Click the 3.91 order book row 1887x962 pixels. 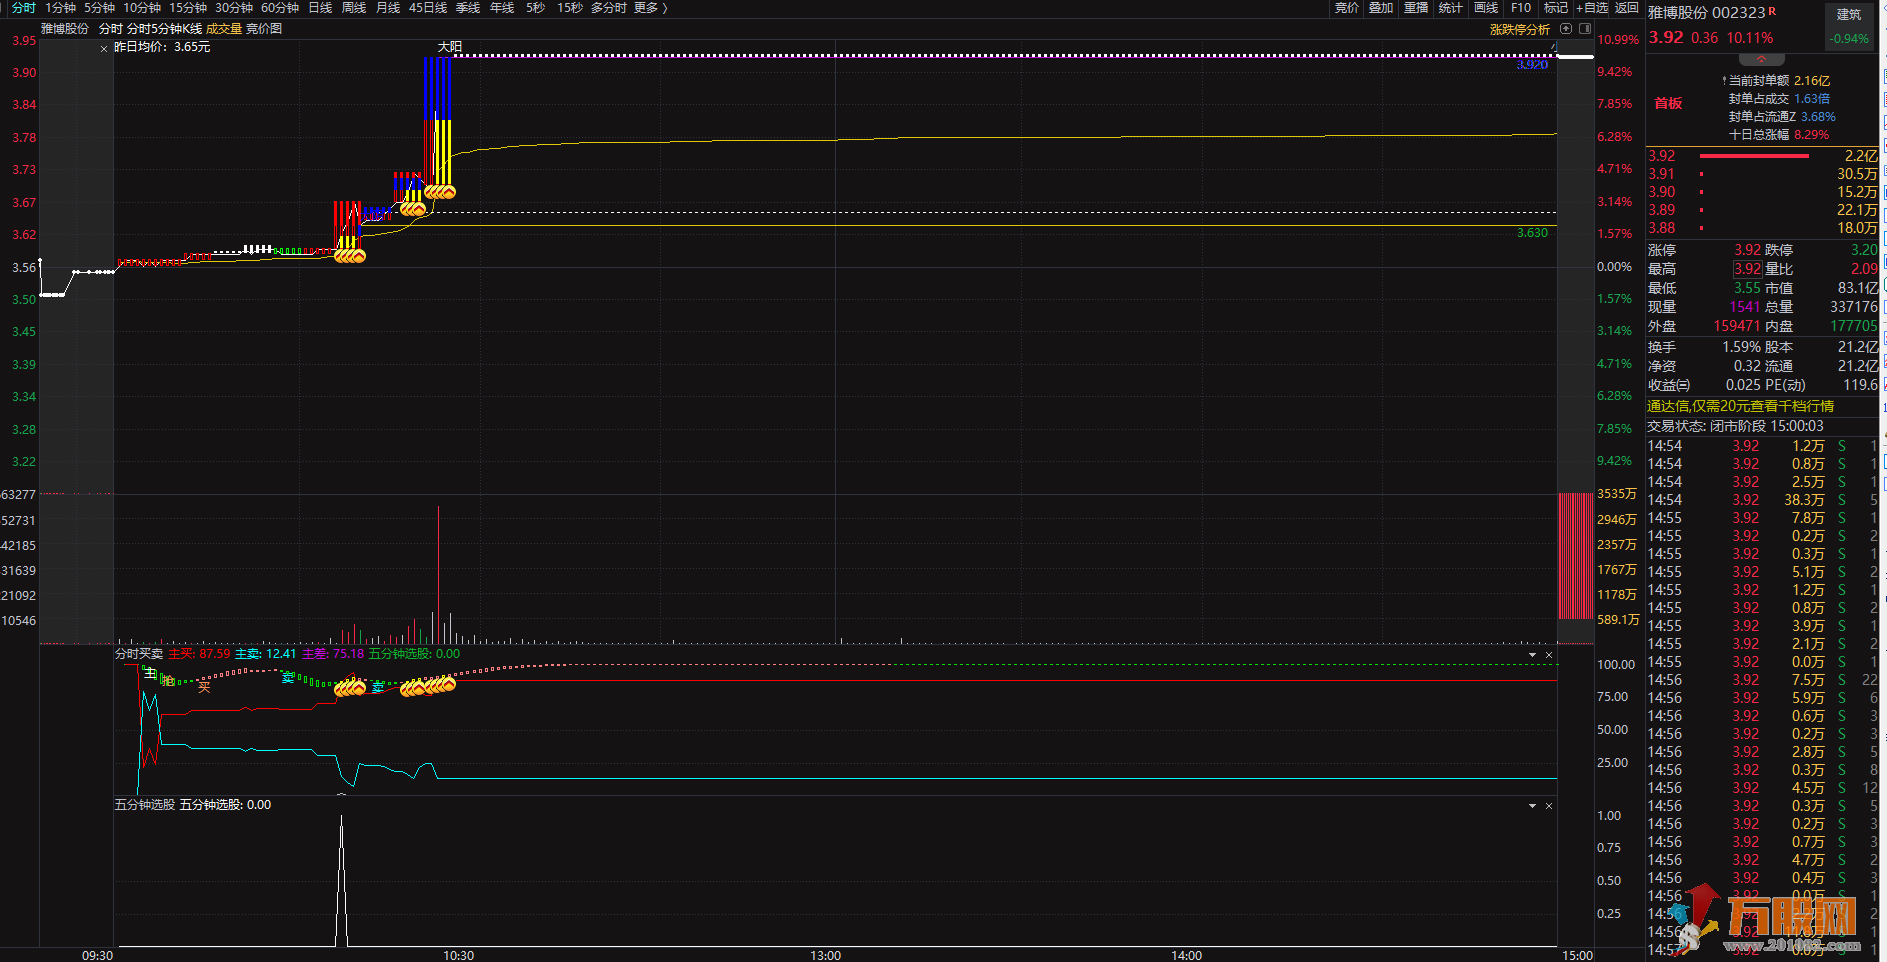point(1763,174)
